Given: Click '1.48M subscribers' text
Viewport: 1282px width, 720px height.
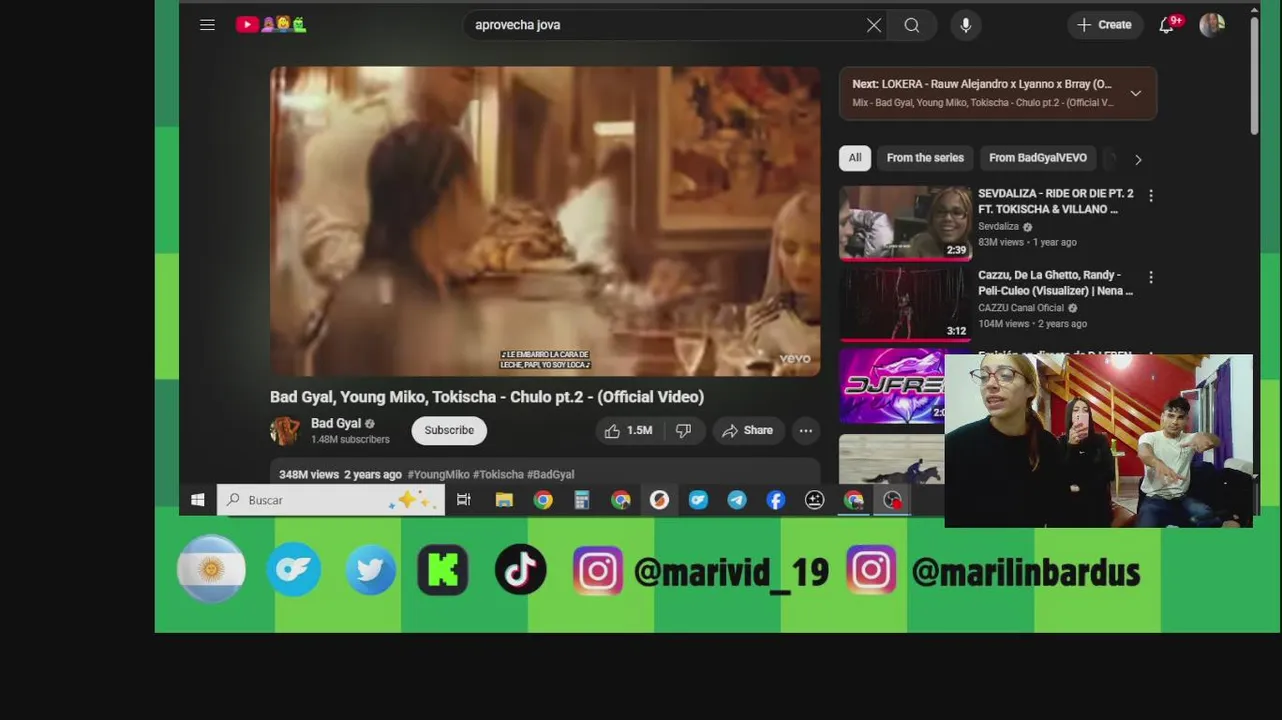Looking at the screenshot, I should (350, 440).
